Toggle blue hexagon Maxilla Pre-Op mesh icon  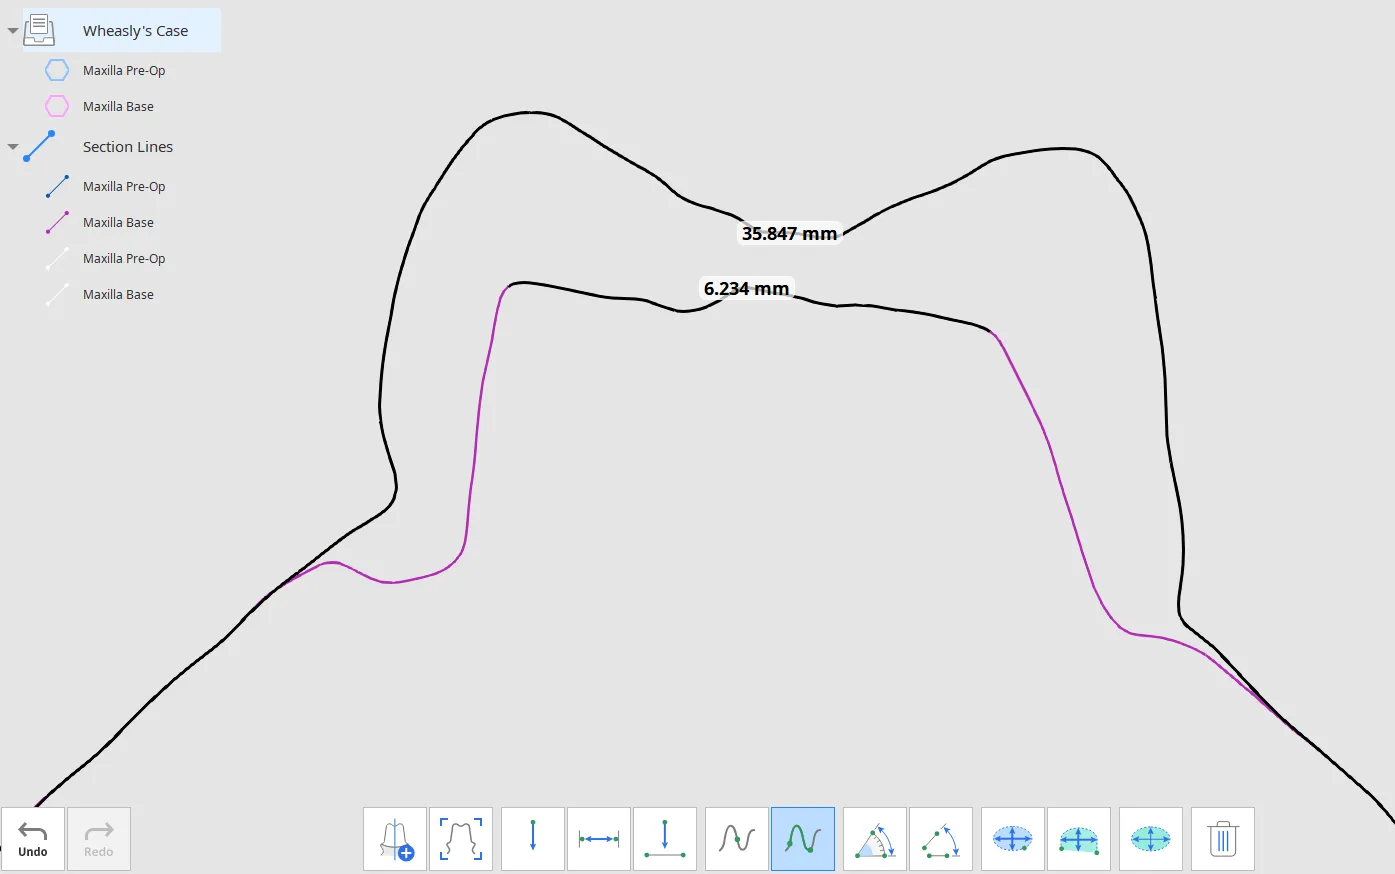click(57, 70)
